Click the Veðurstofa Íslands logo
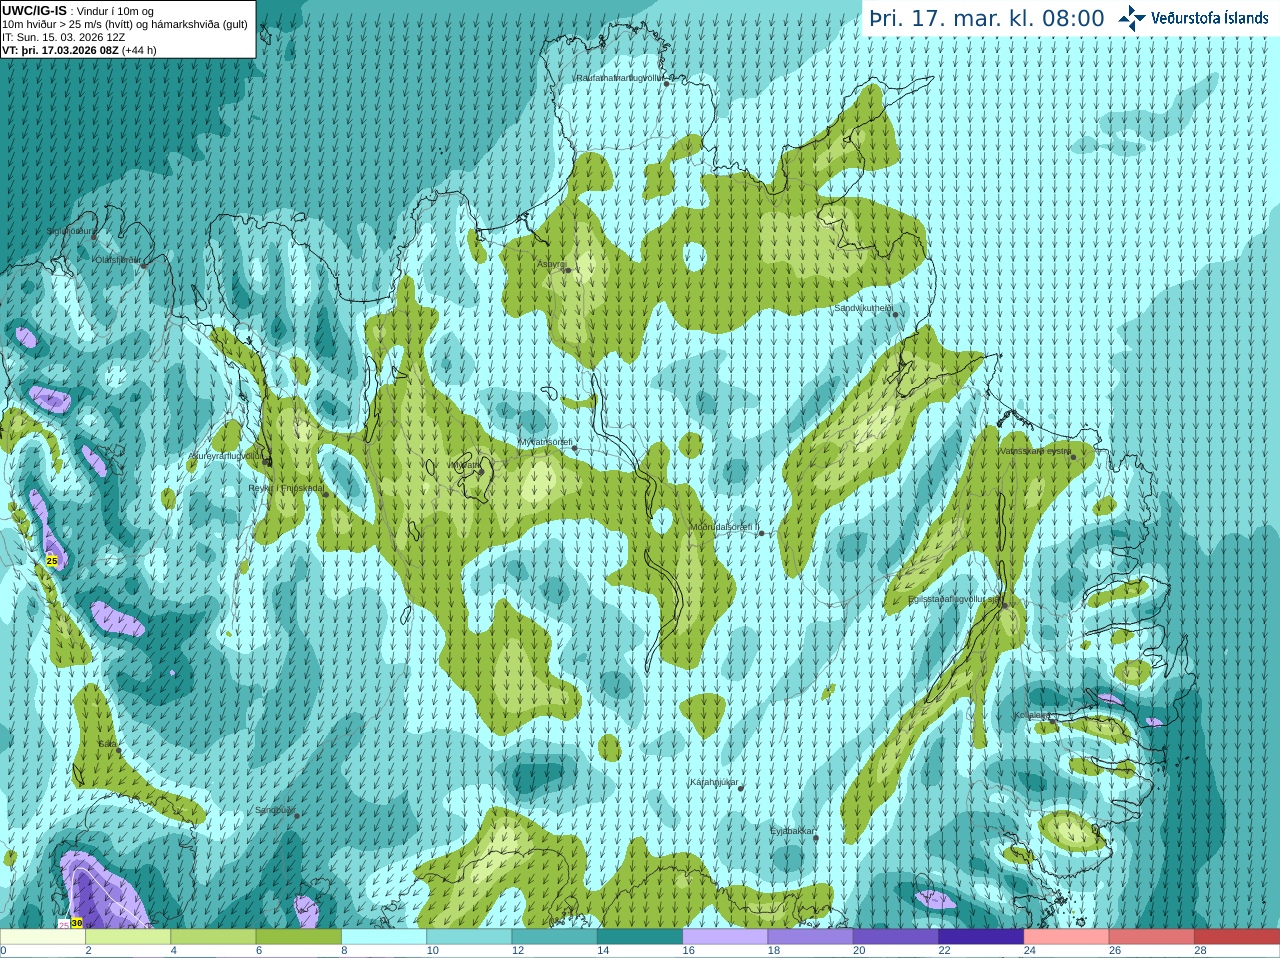This screenshot has width=1280, height=958. (x=1193, y=17)
